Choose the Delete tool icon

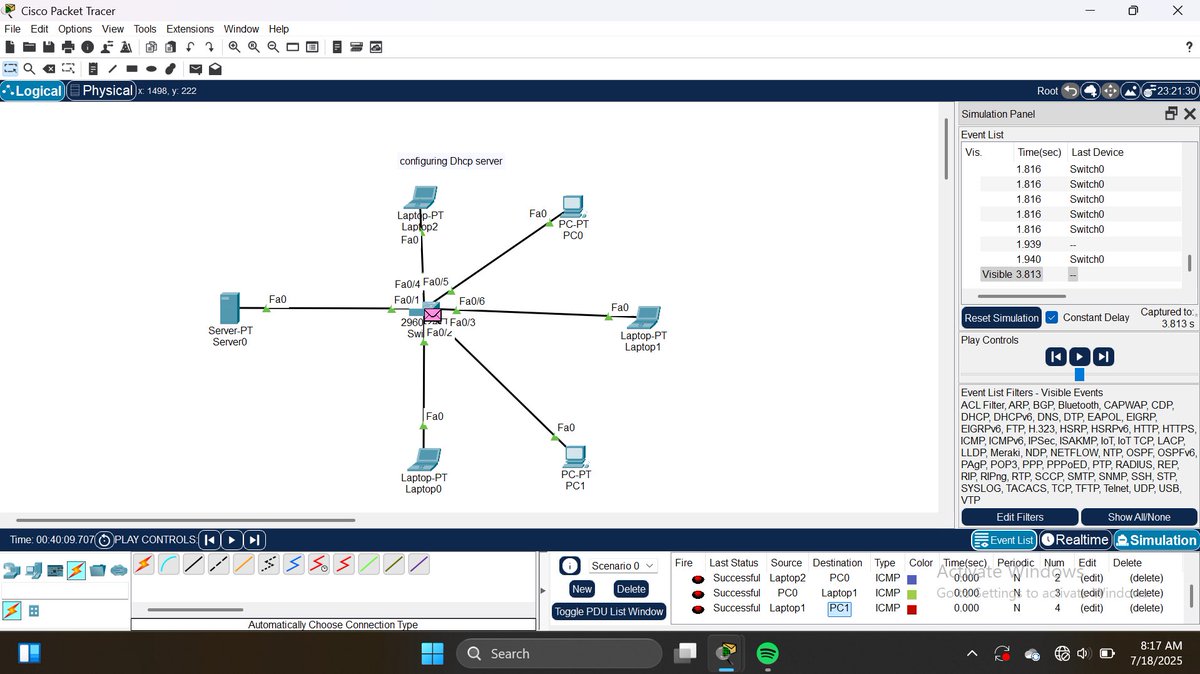click(x=49, y=69)
